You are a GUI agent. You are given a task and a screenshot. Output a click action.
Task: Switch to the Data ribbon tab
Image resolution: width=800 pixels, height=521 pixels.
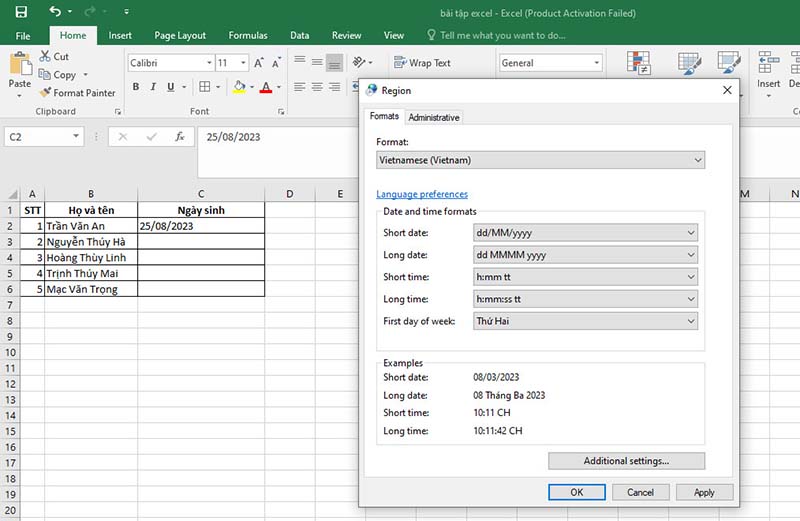coord(299,35)
